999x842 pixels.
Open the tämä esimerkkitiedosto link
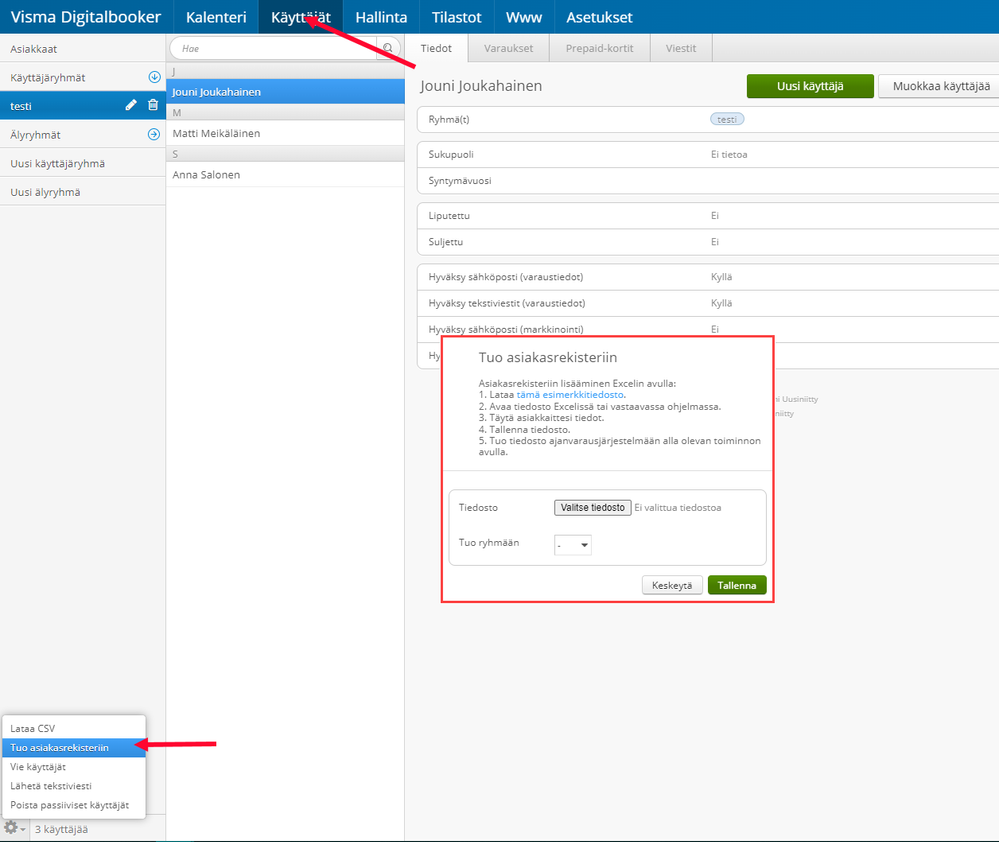[x=570, y=395]
